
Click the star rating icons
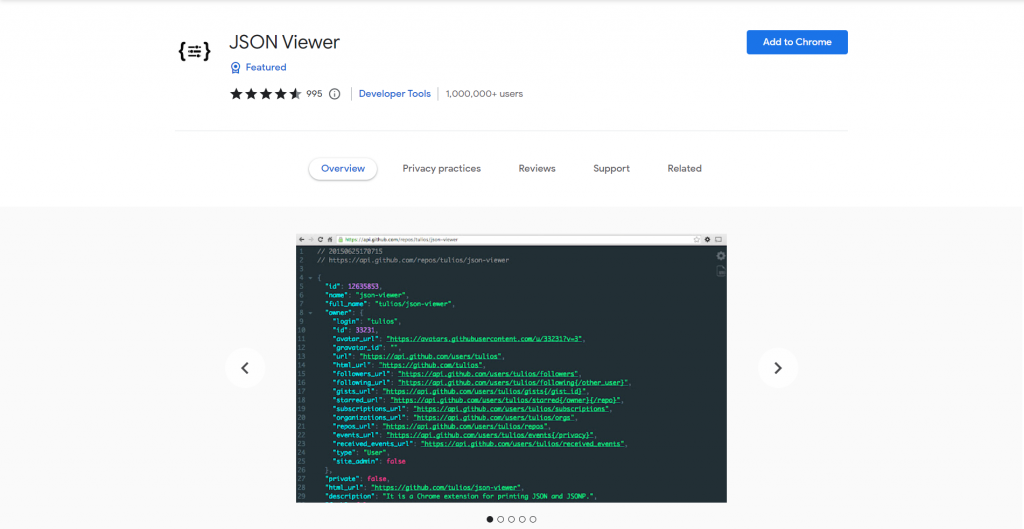pyautogui.click(x=266, y=94)
